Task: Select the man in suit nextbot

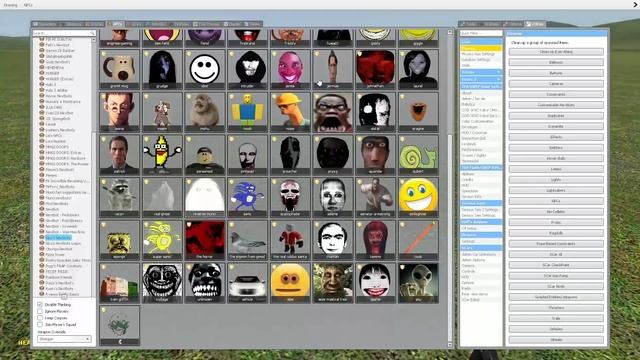Action: (119, 155)
